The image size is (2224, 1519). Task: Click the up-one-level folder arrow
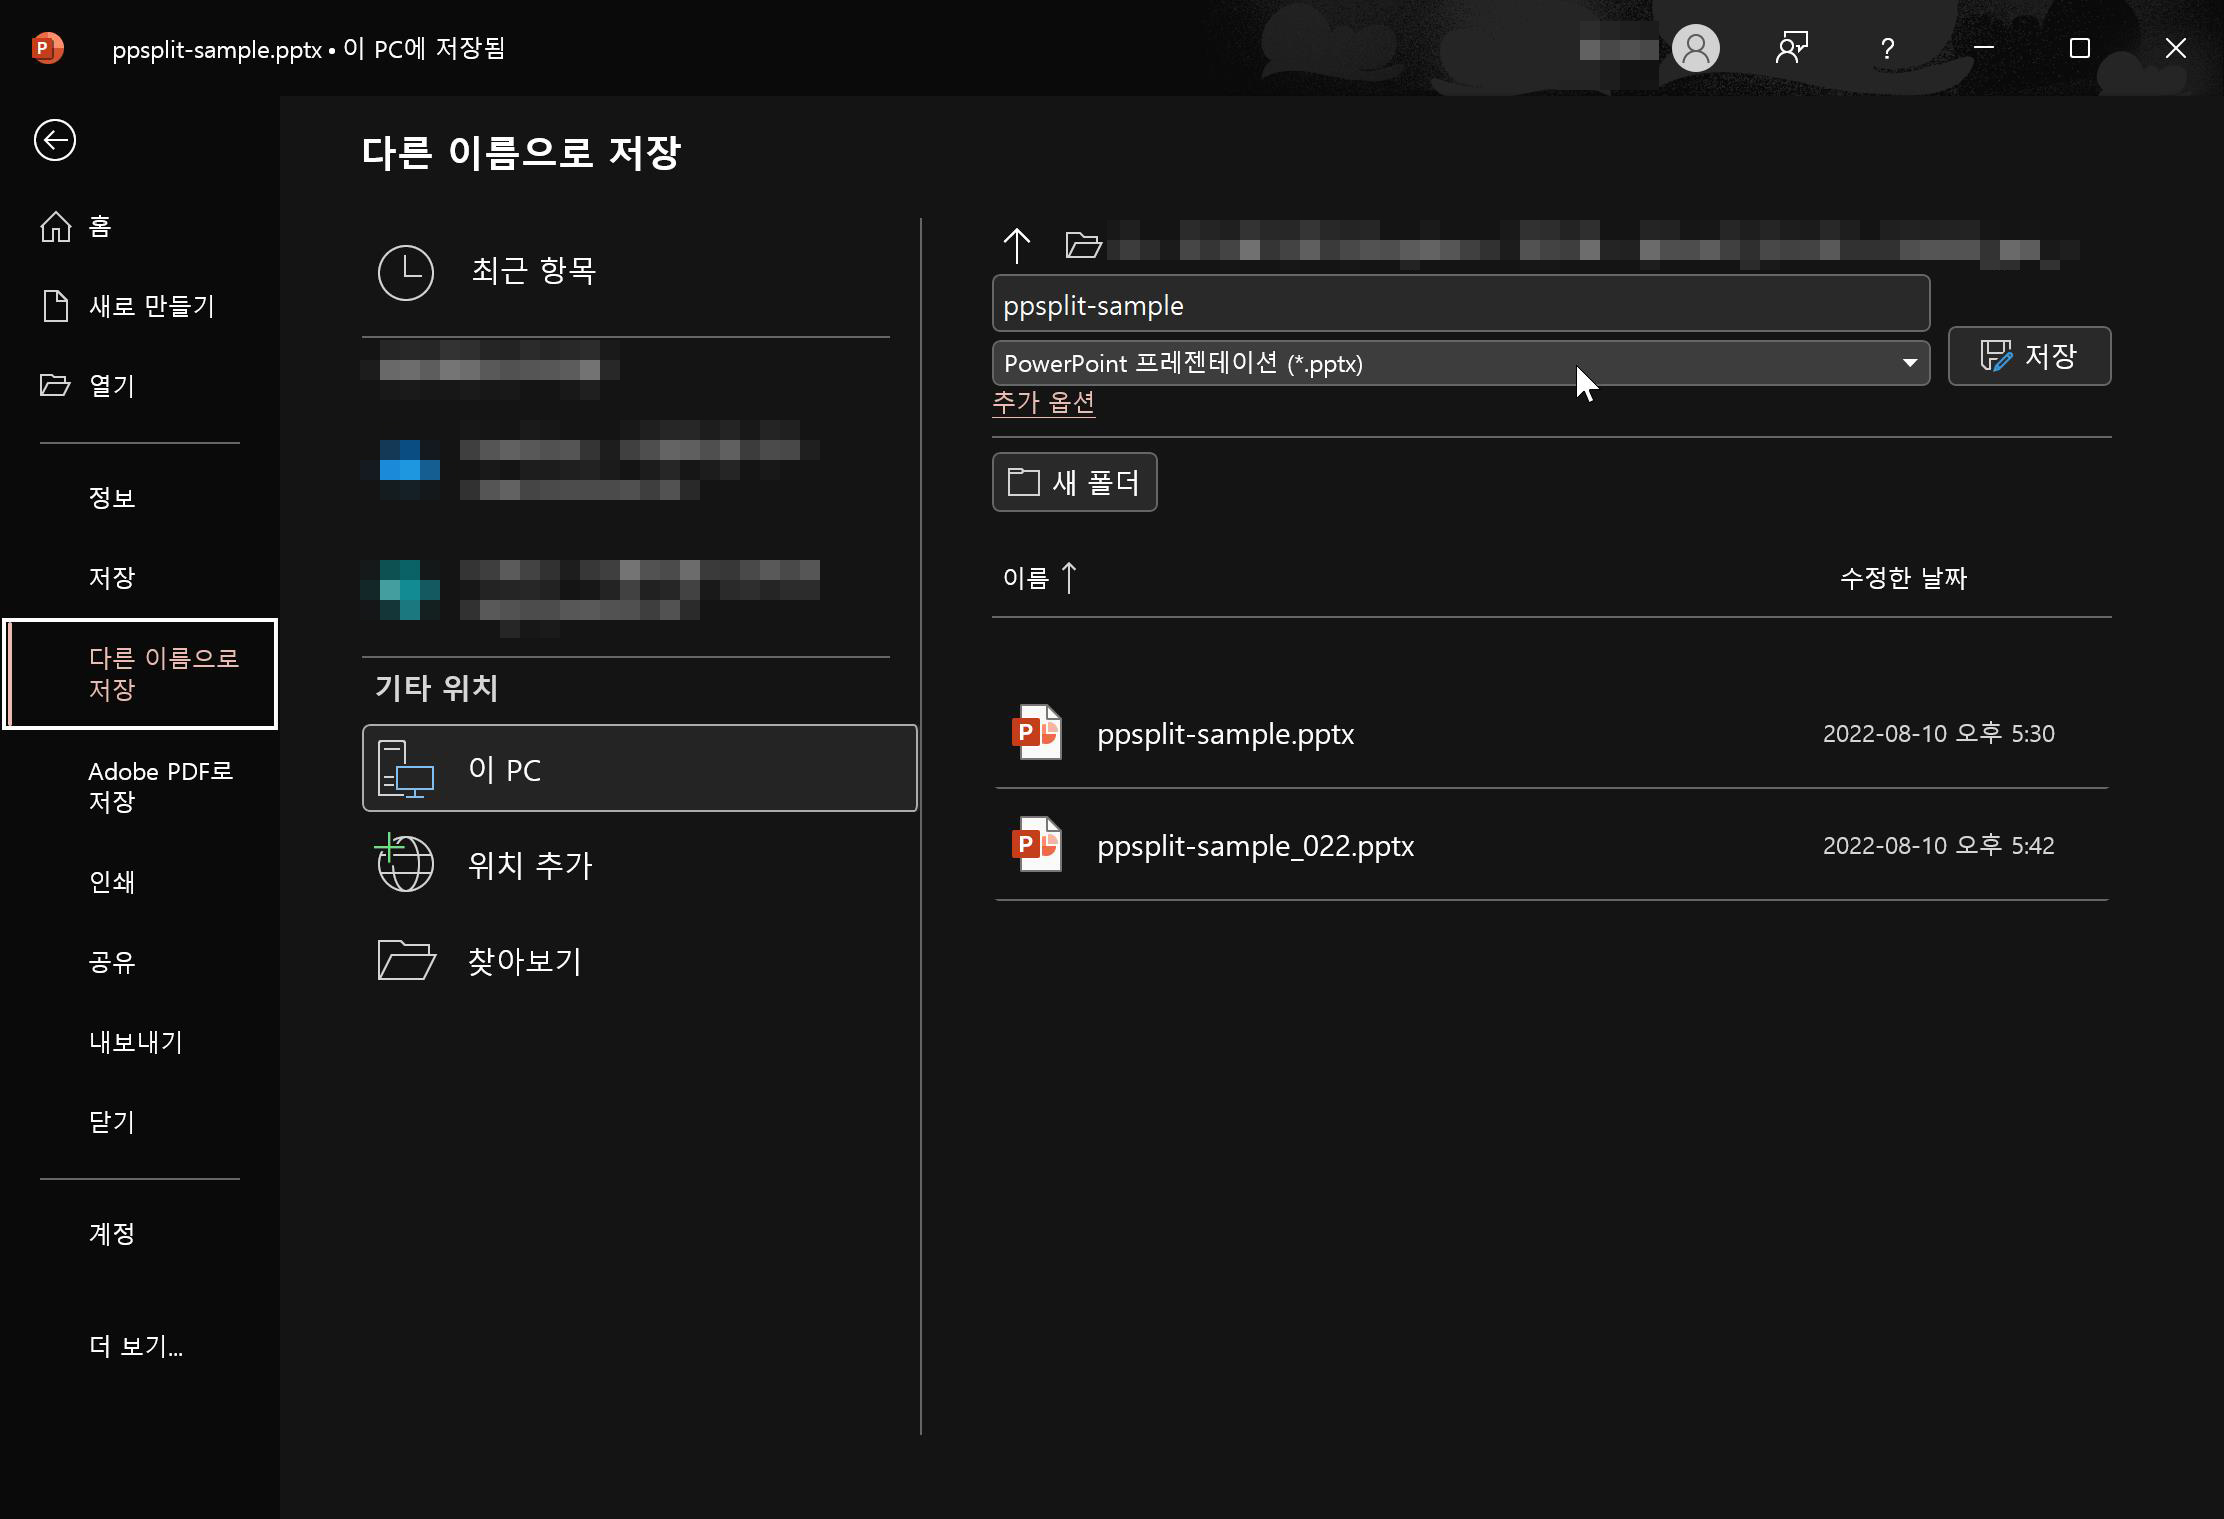point(1016,245)
